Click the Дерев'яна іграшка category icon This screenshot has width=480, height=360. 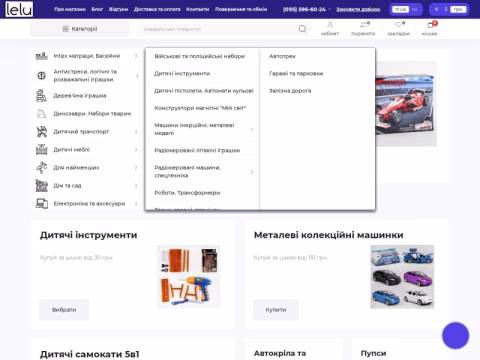(42, 96)
